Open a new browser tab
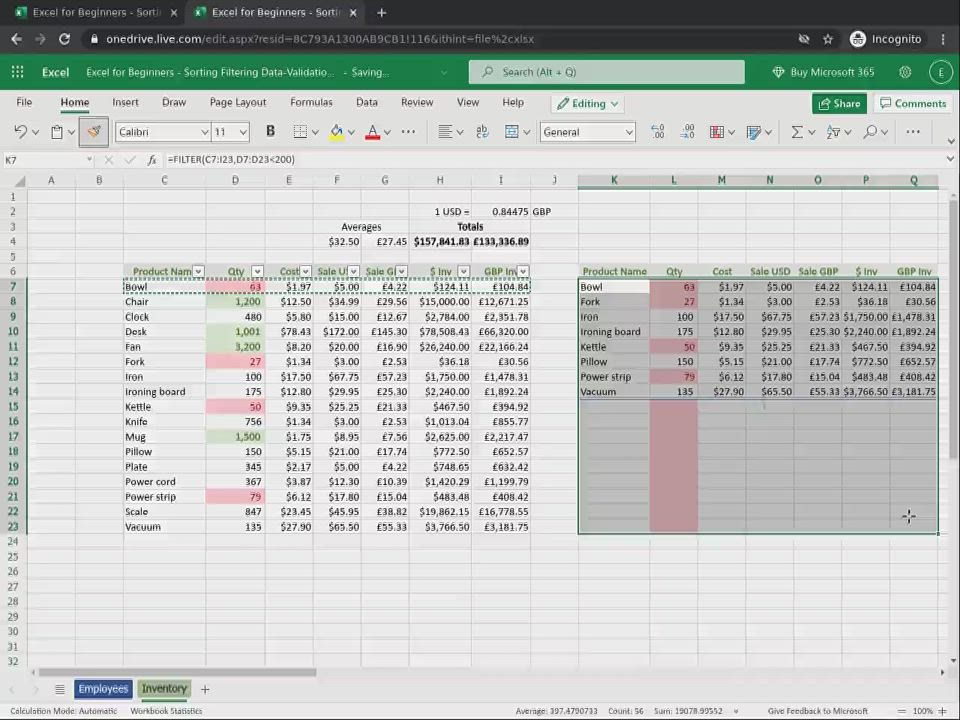960x720 pixels. 381,12
